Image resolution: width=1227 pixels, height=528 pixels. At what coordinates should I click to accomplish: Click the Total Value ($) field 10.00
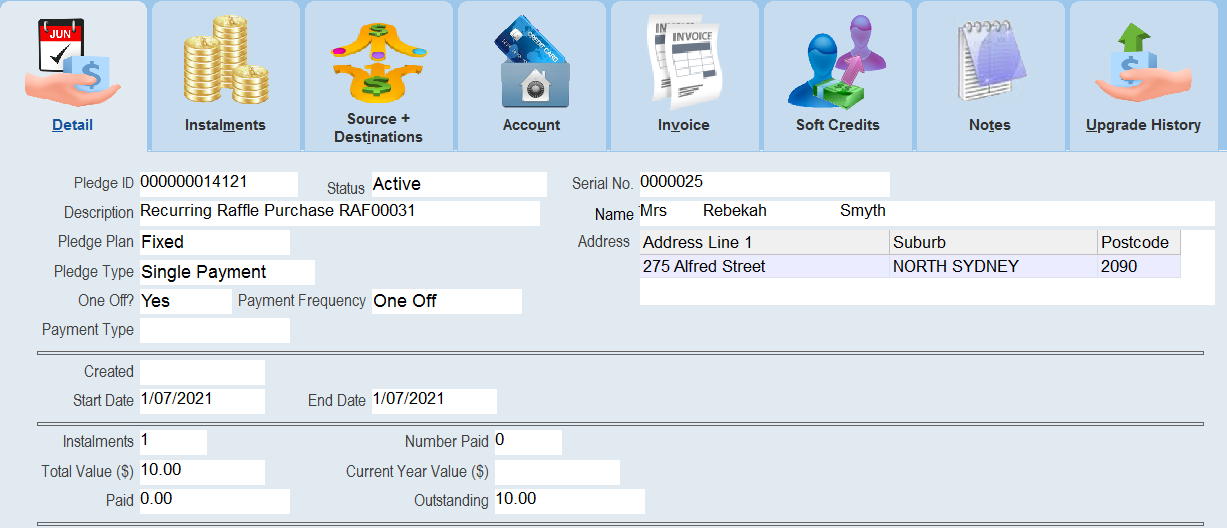(x=202, y=472)
